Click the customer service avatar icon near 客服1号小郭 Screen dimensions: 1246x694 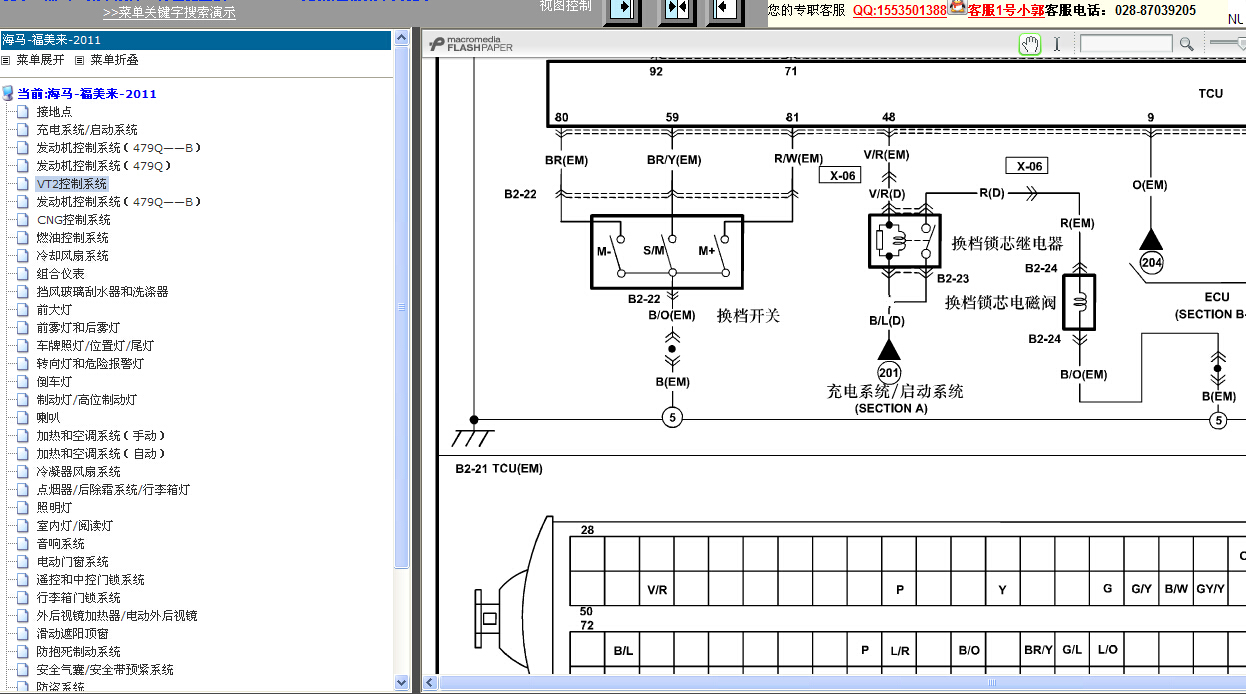pos(957,8)
